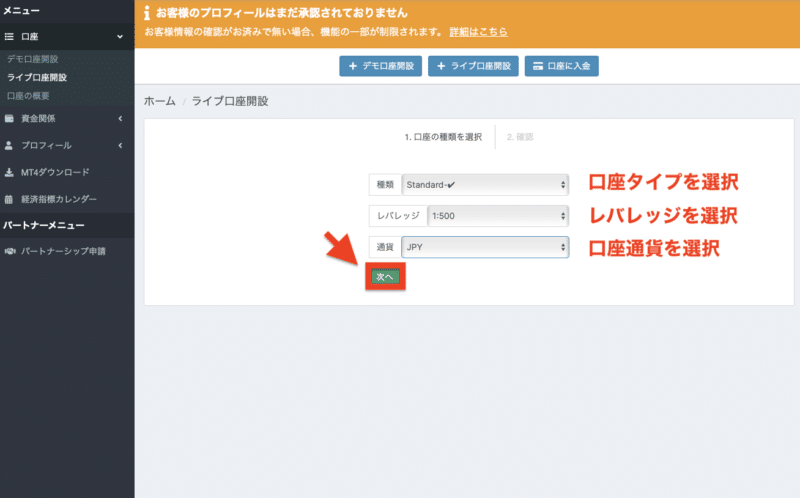Click the デモ口座開設 top button
800x498 pixels.
381,66
